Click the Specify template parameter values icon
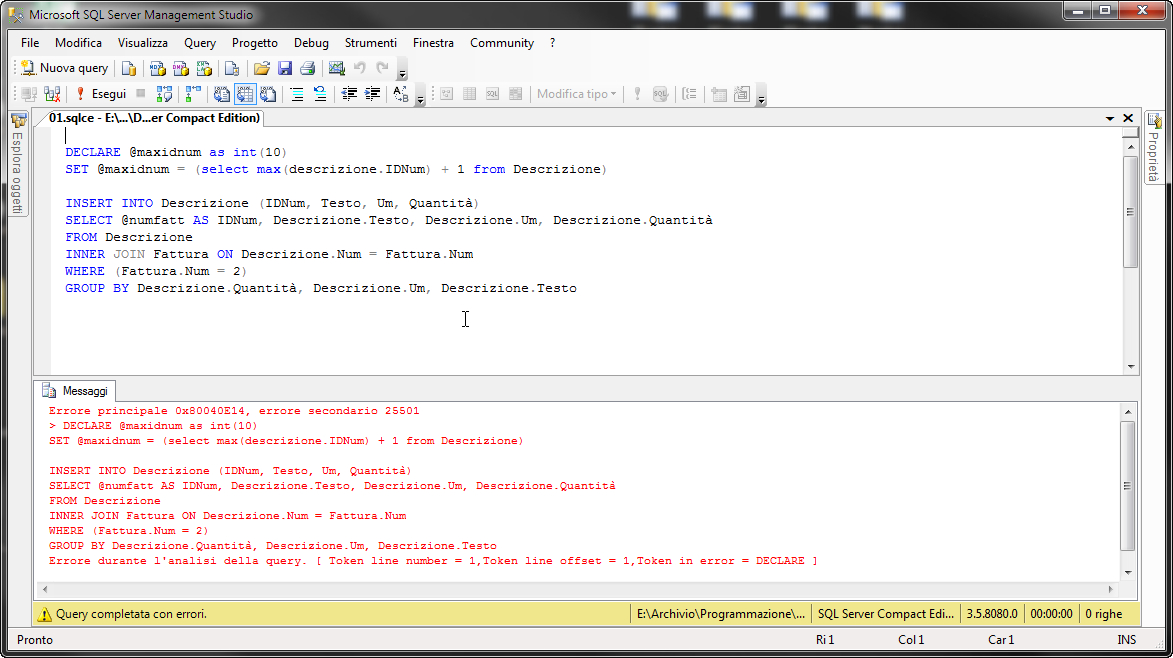Image resolution: width=1173 pixels, height=658 pixels. 401,94
